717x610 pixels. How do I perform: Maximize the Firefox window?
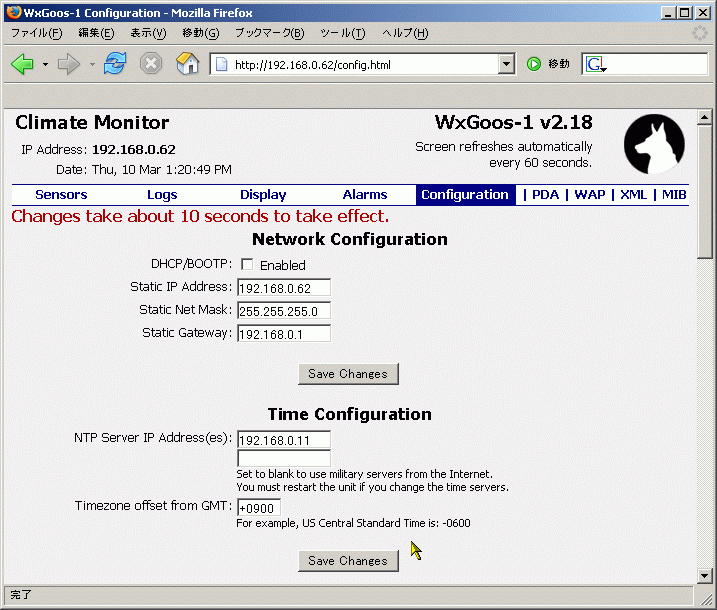point(685,13)
